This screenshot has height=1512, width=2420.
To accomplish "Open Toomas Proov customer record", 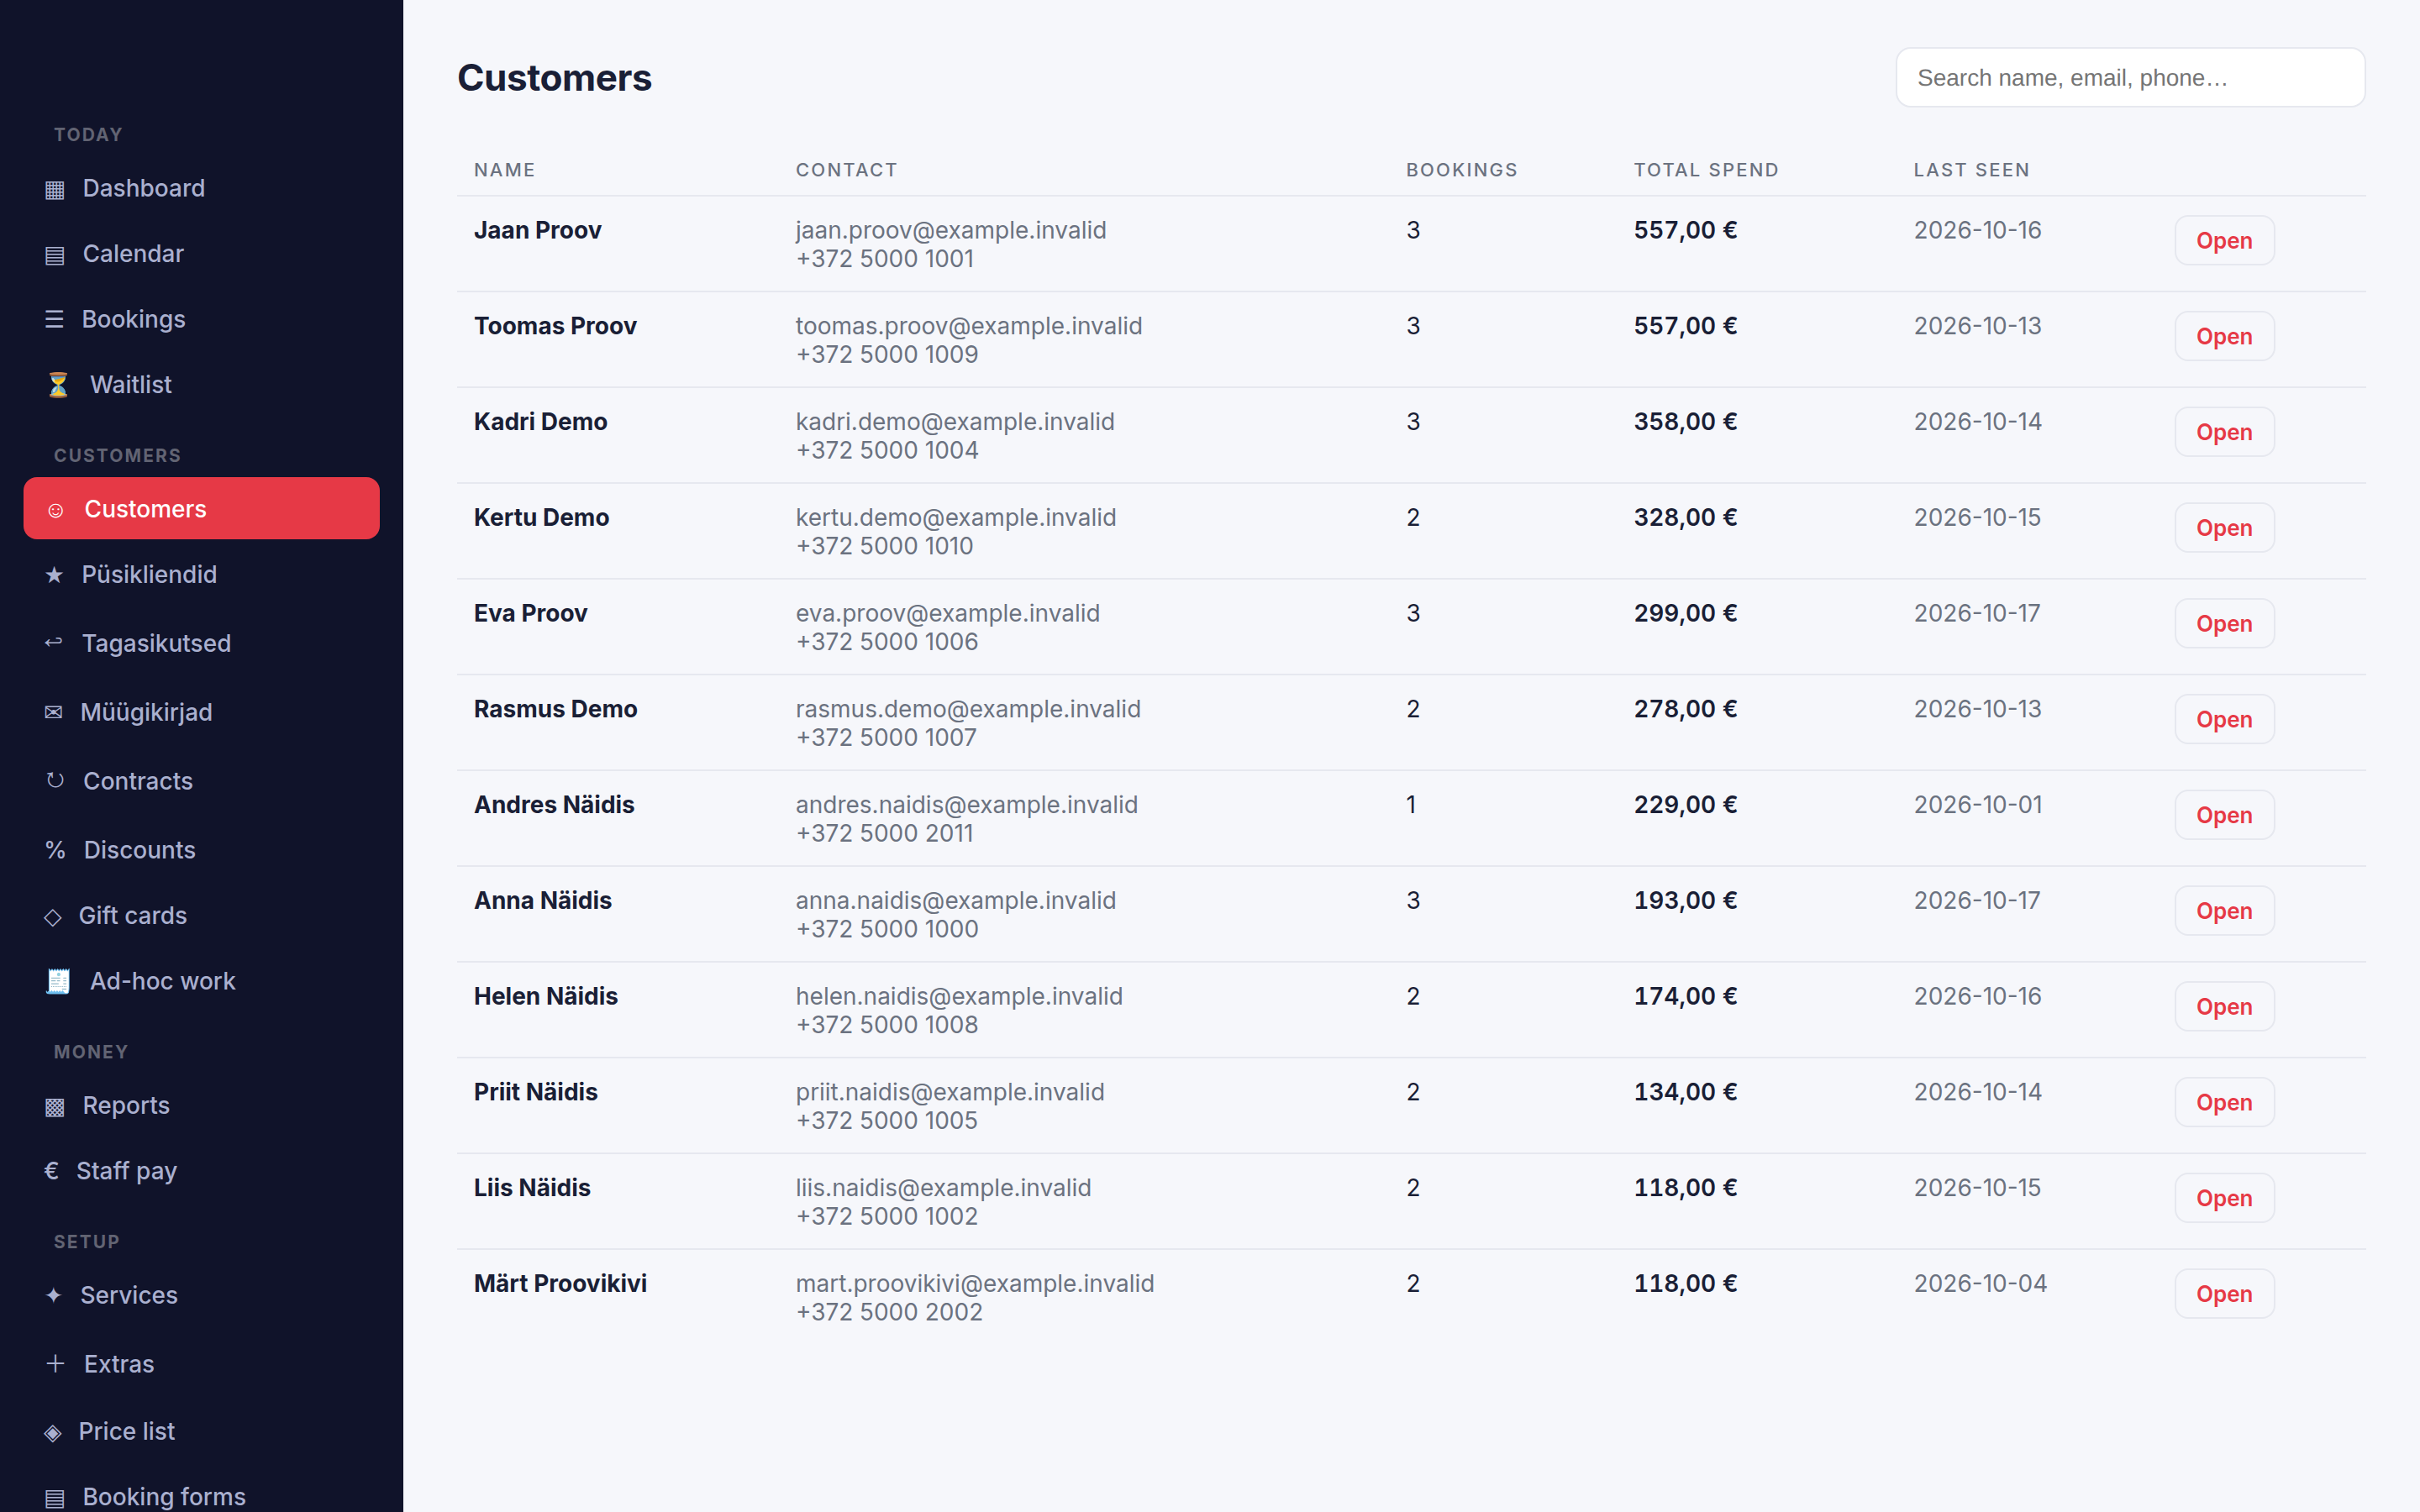I will tap(2224, 337).
